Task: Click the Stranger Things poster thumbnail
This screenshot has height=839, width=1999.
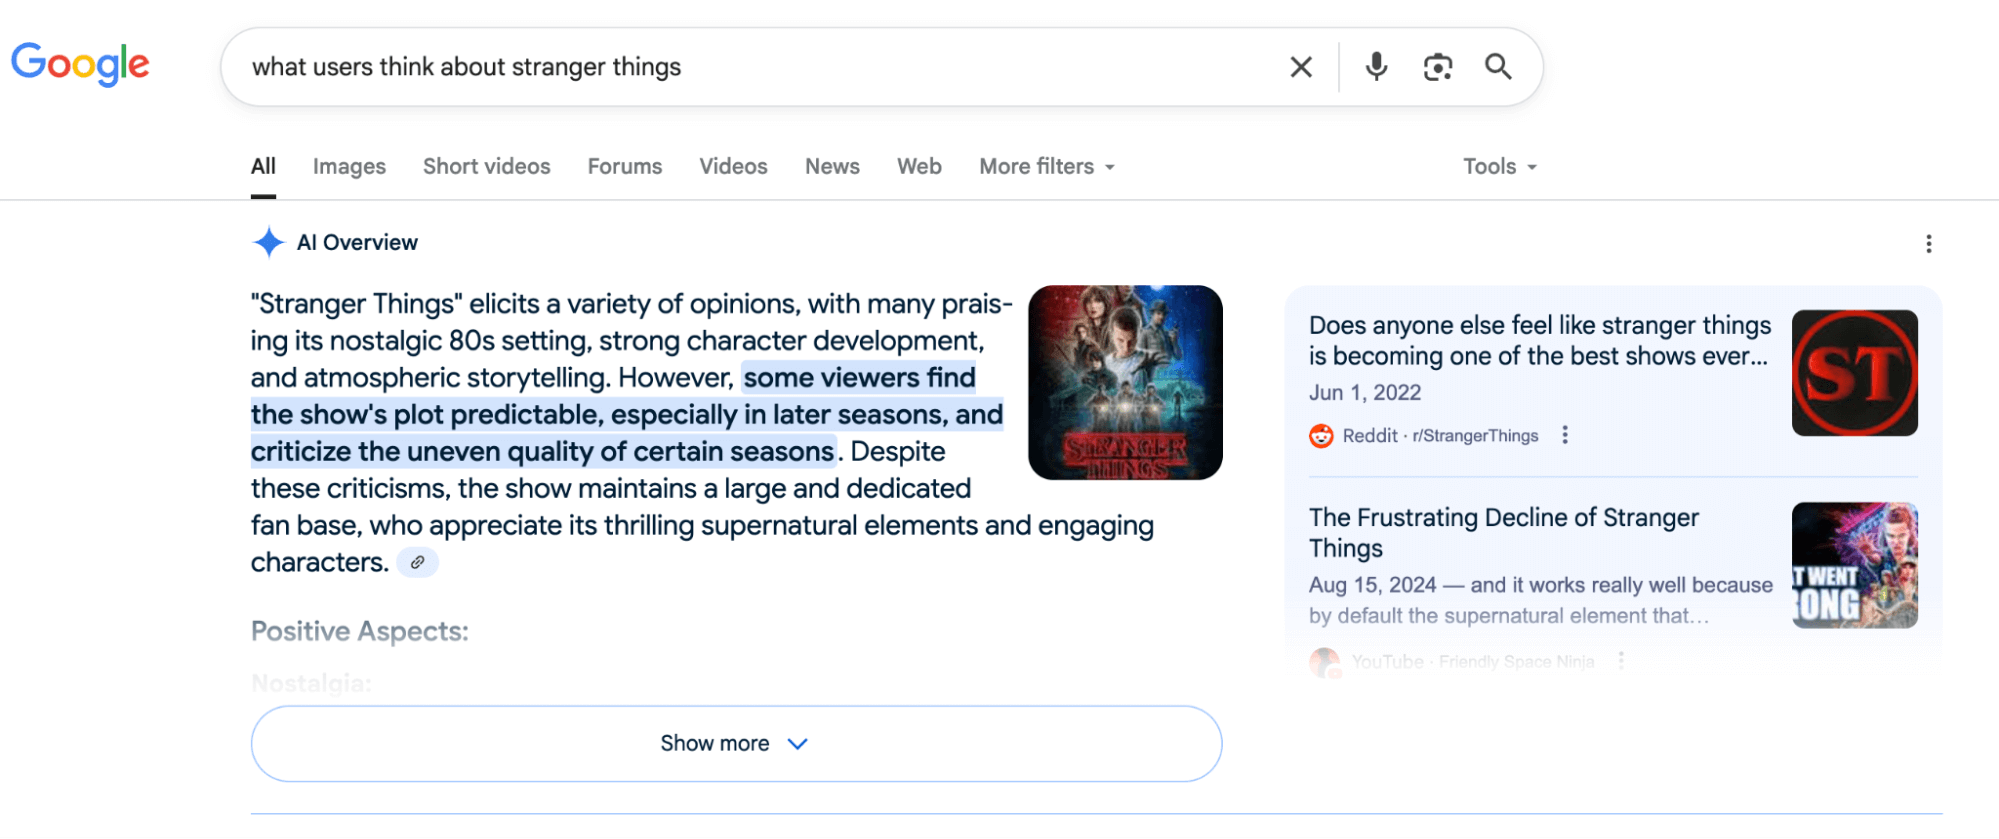Action: [x=1125, y=382]
